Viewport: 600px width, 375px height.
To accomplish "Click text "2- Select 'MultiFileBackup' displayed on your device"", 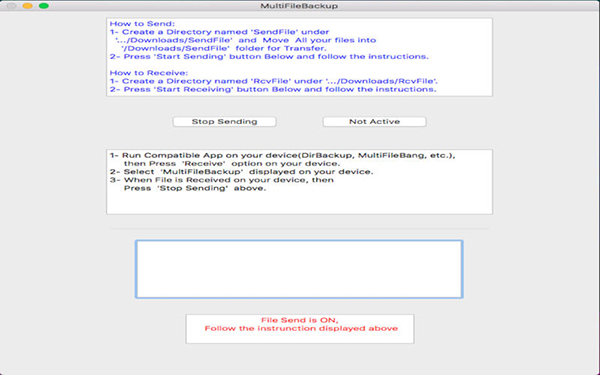I will [241, 172].
